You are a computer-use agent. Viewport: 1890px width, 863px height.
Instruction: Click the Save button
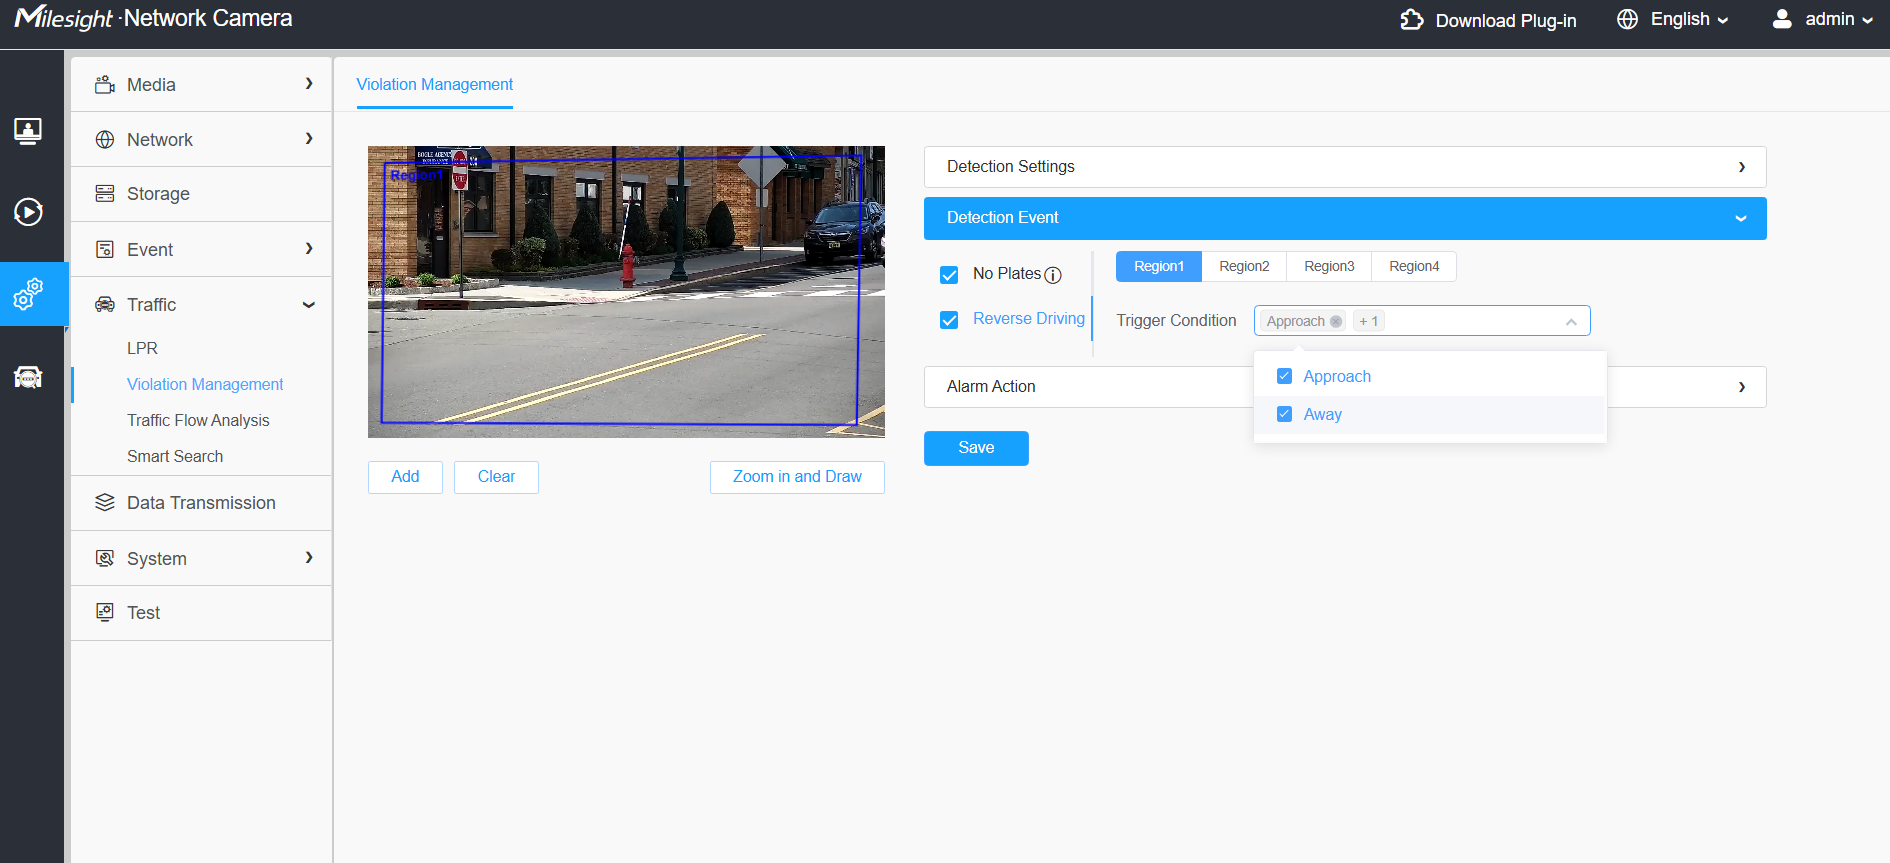coord(976,448)
